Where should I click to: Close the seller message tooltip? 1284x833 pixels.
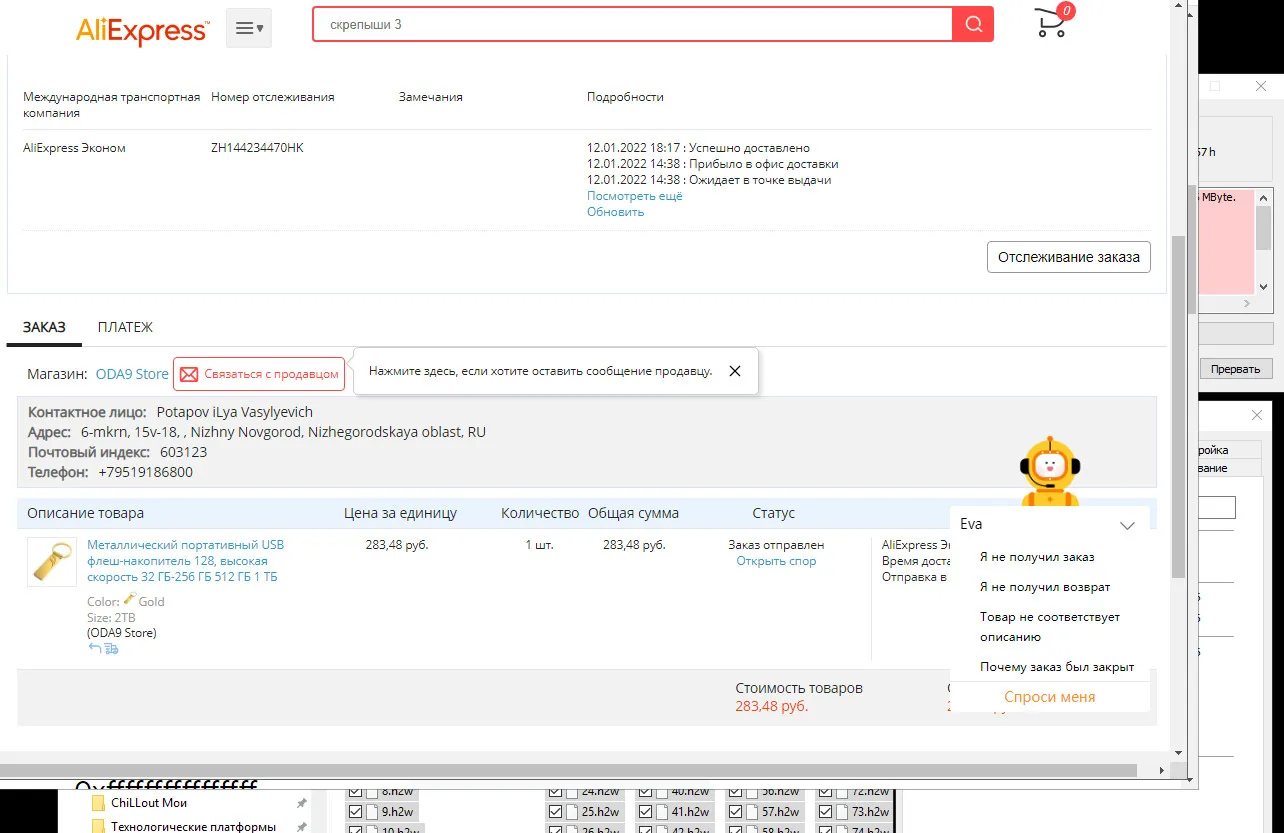(735, 371)
